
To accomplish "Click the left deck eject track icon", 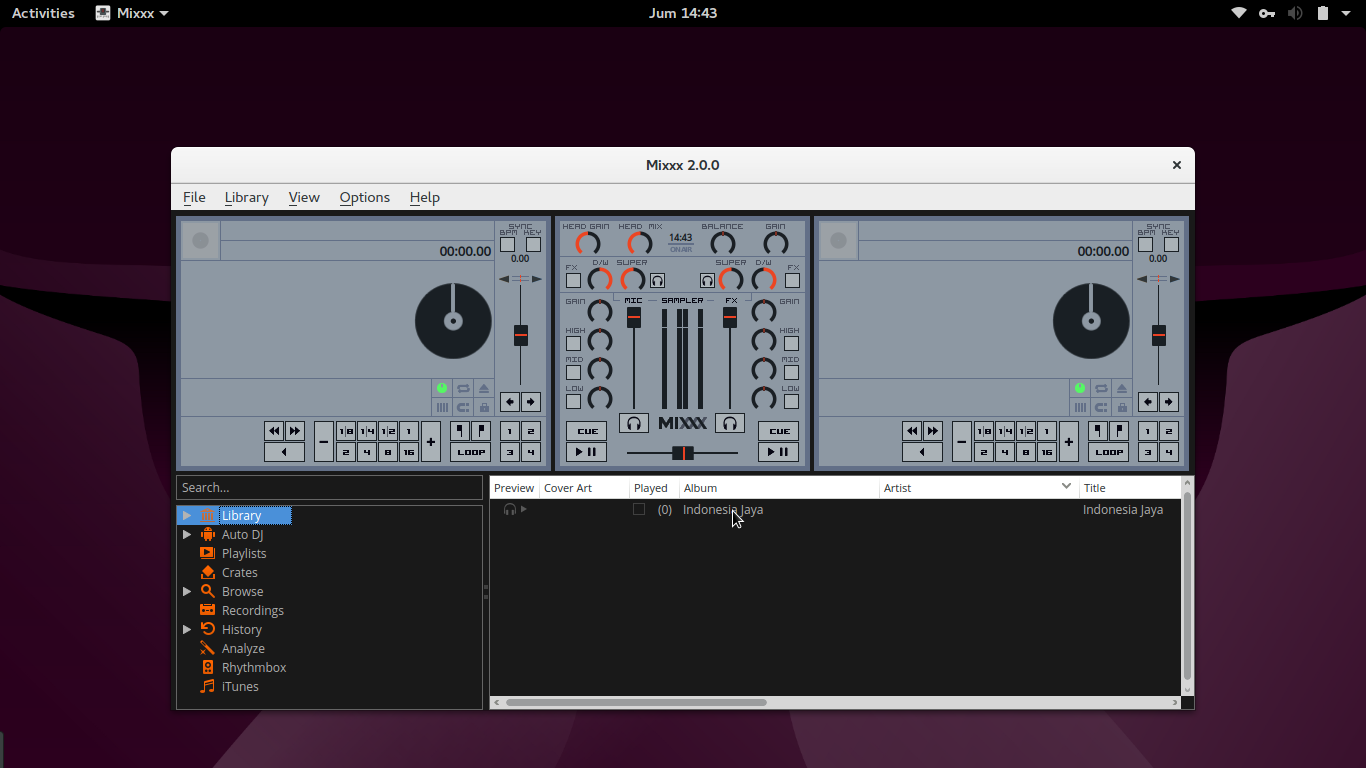I will pyautogui.click(x=484, y=388).
